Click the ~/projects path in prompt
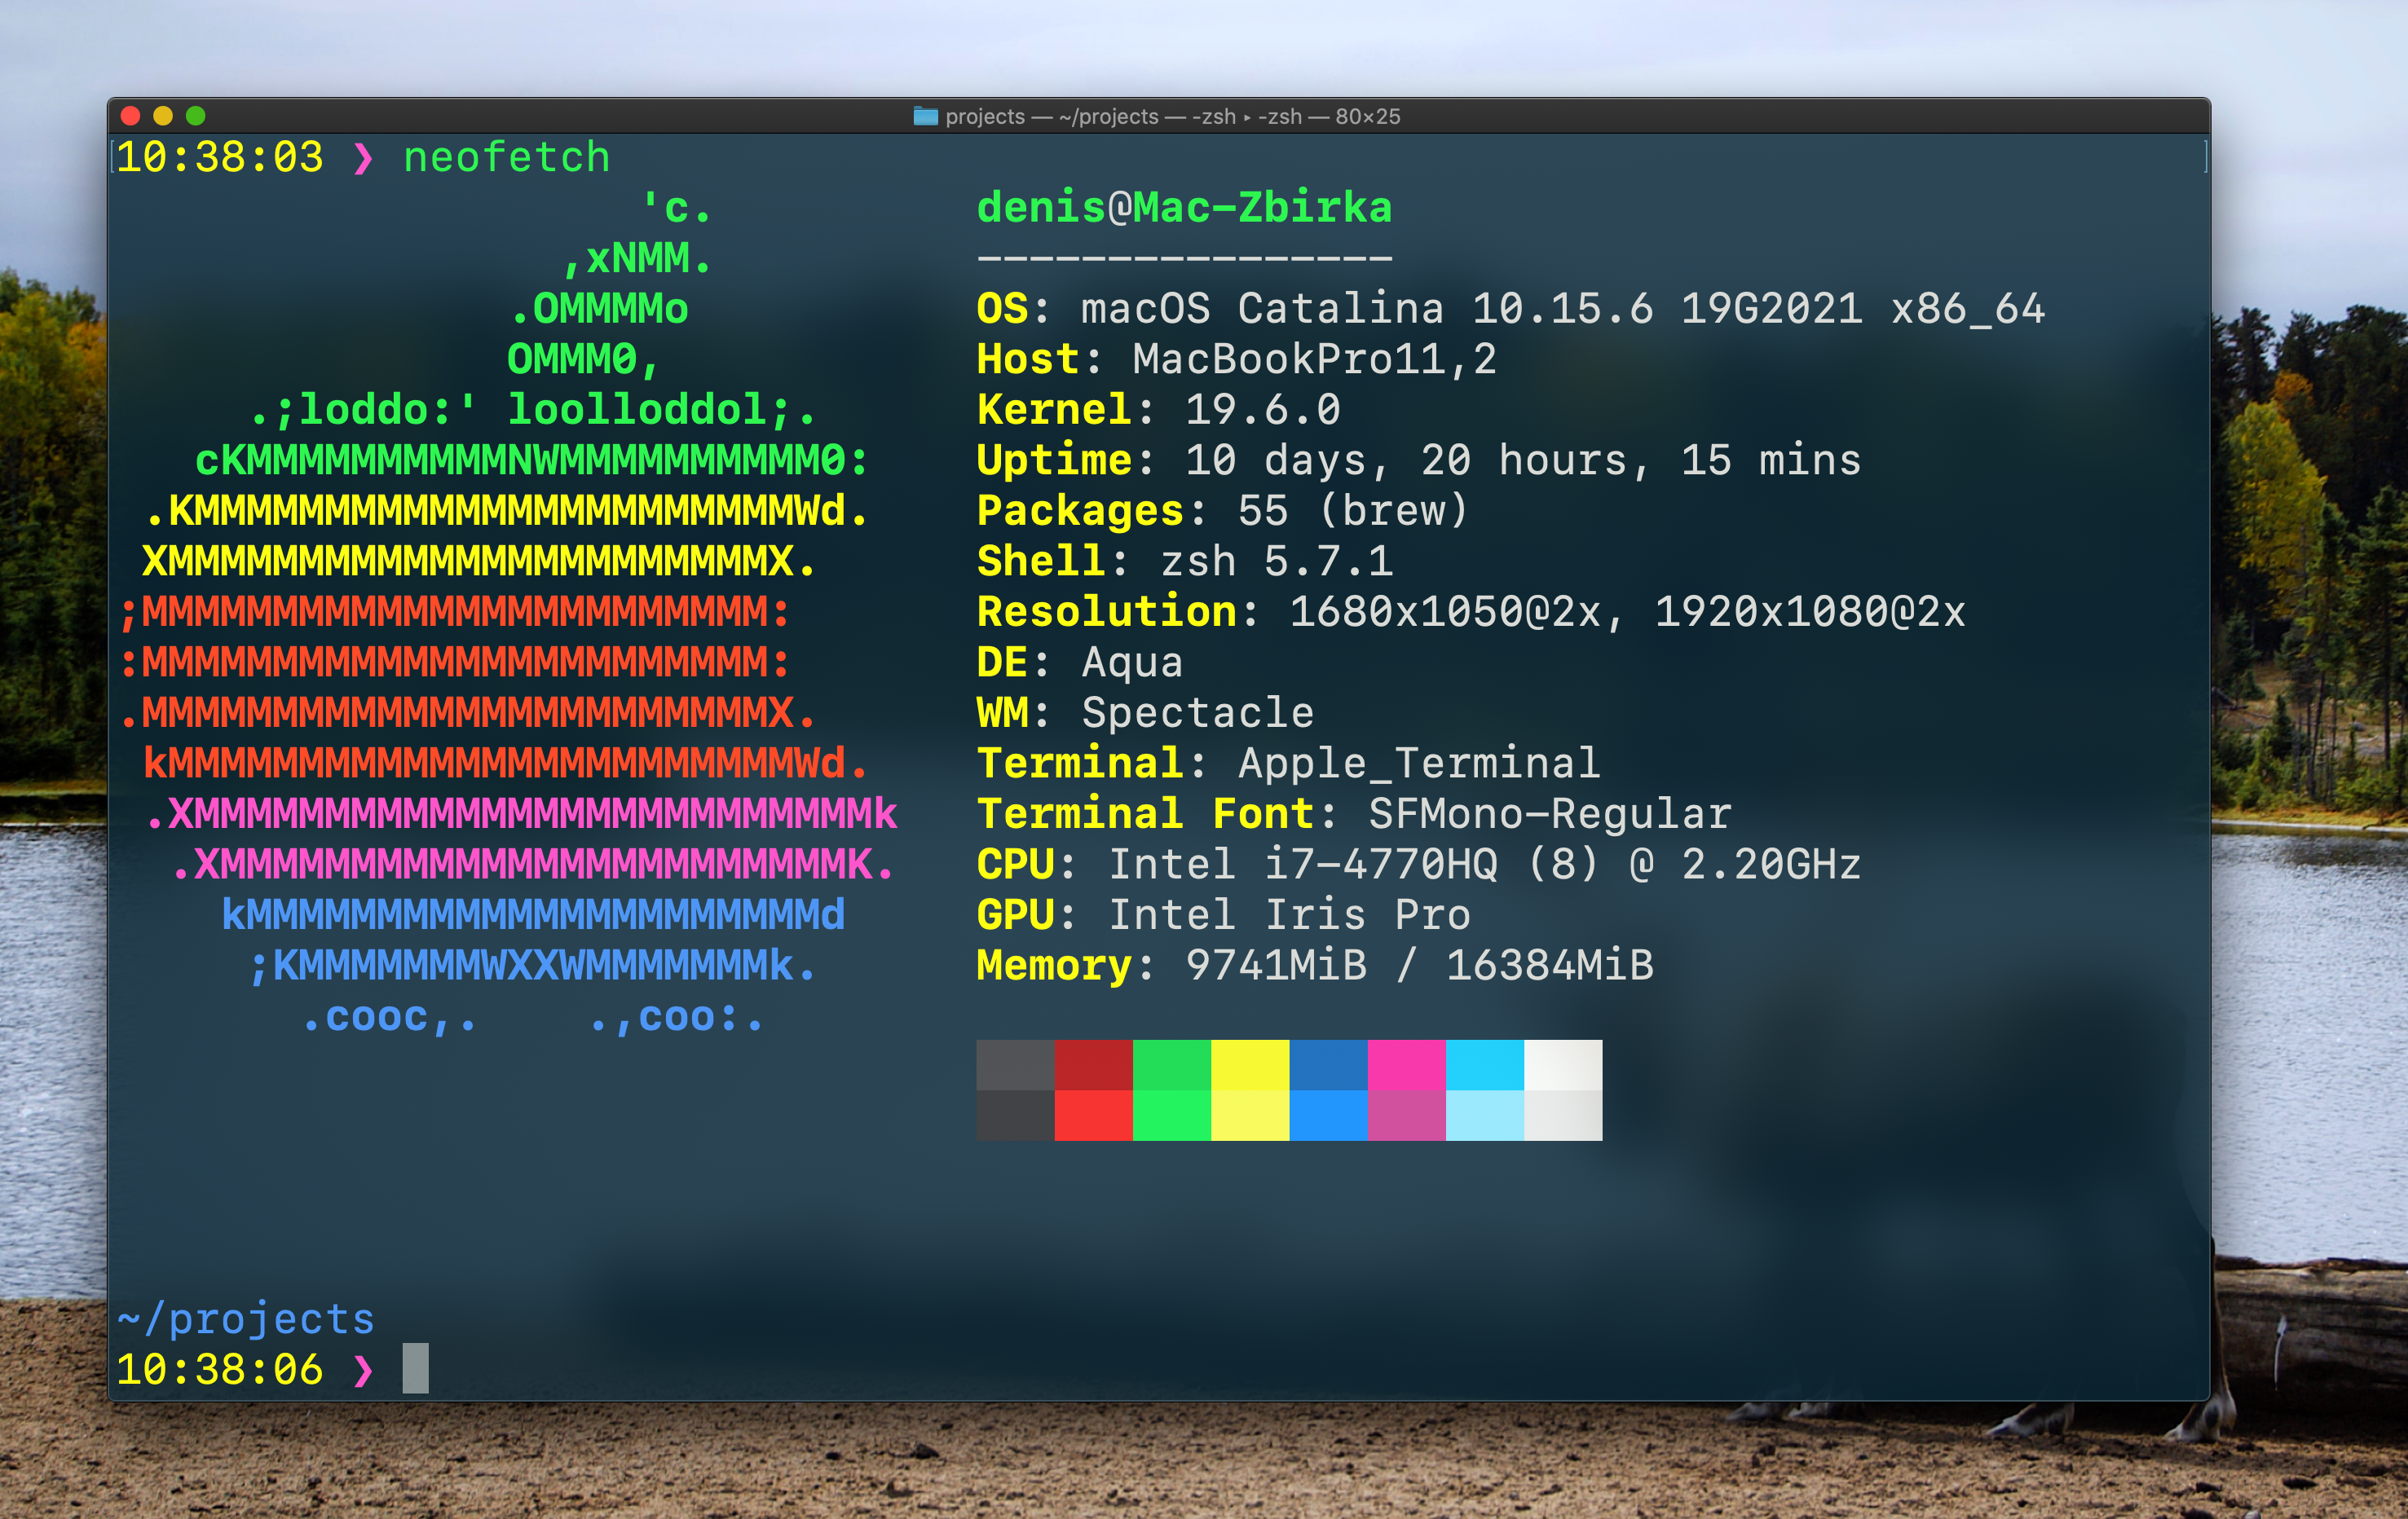This screenshot has width=2408, height=1519. (x=246, y=1319)
